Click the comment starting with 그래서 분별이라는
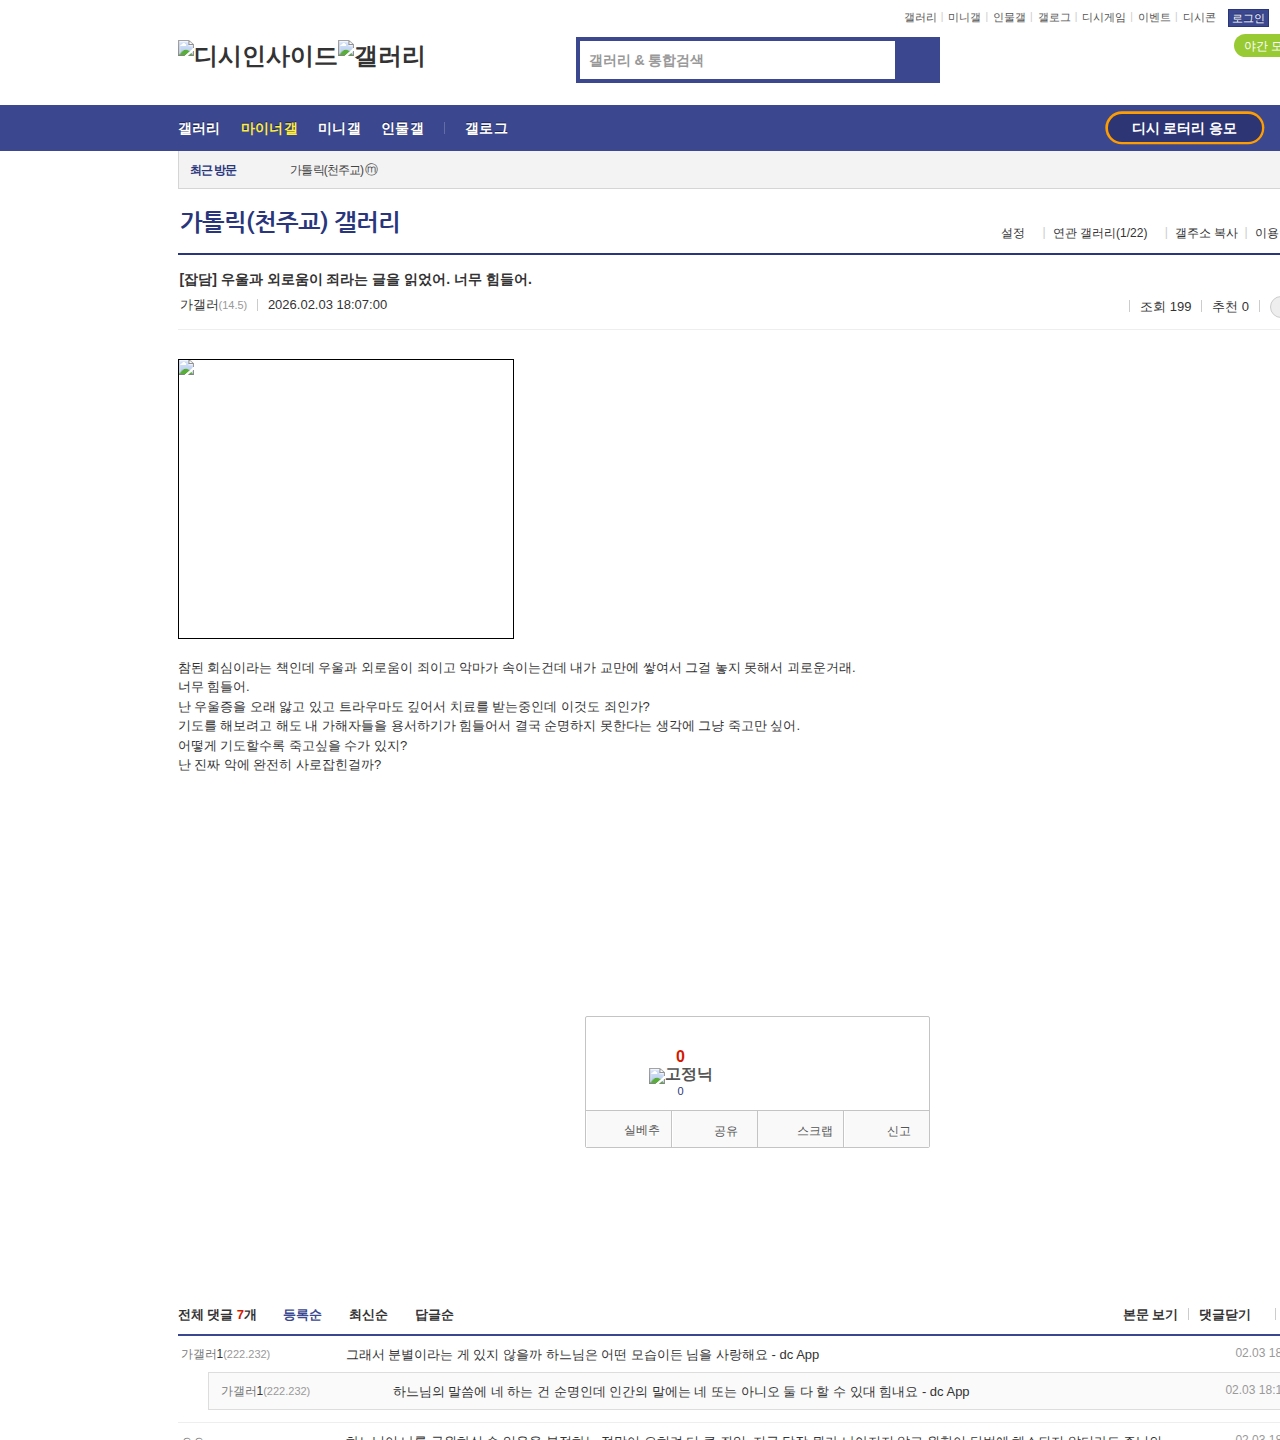This screenshot has width=1280, height=1440. tap(582, 1355)
